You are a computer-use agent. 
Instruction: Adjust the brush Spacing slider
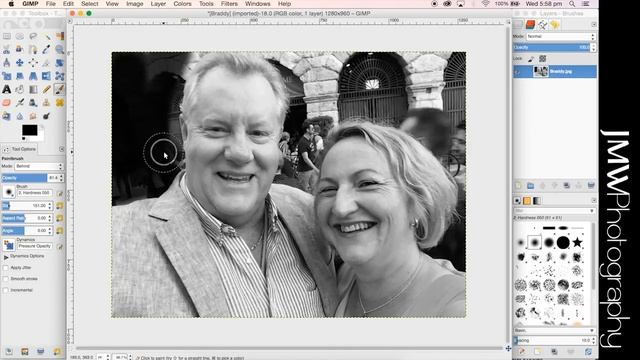553,340
